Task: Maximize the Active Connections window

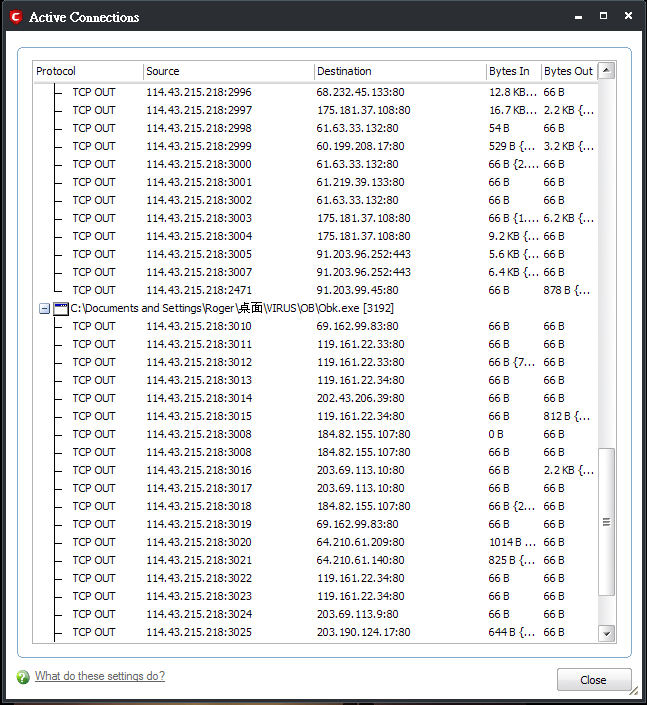Action: click(x=603, y=16)
